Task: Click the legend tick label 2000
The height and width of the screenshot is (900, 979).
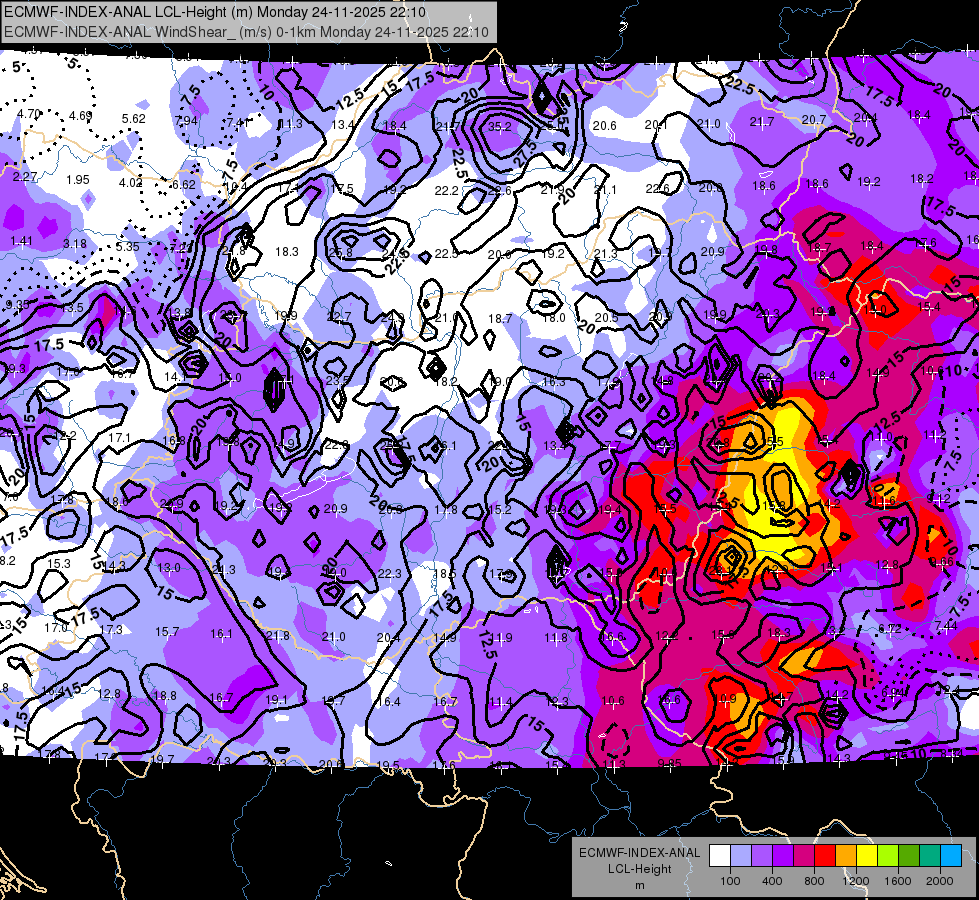Action: (x=940, y=881)
